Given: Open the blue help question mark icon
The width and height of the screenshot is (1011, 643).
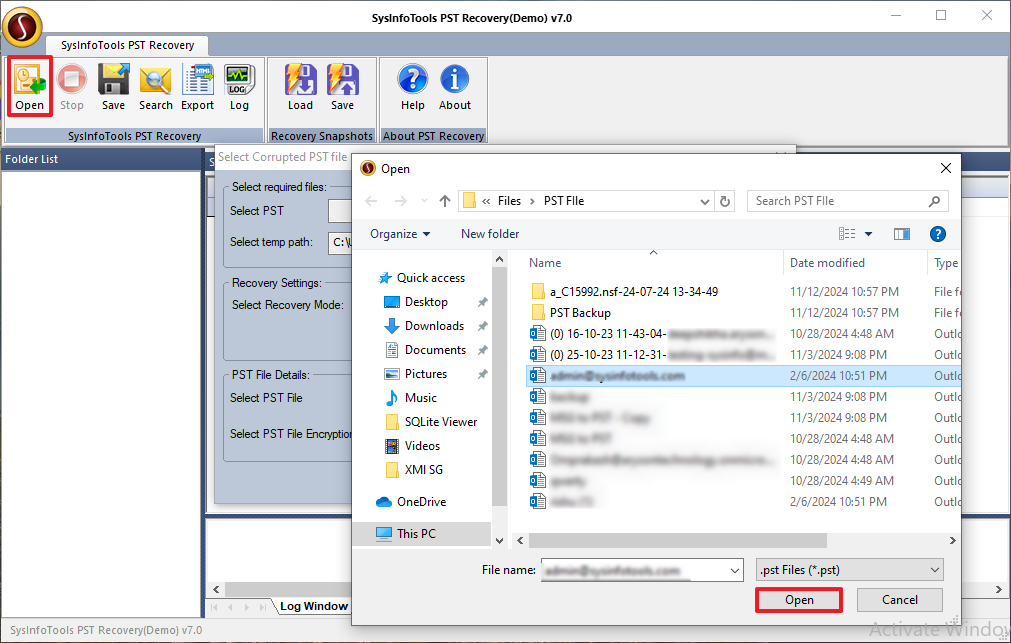Looking at the screenshot, I should pyautogui.click(x=937, y=234).
